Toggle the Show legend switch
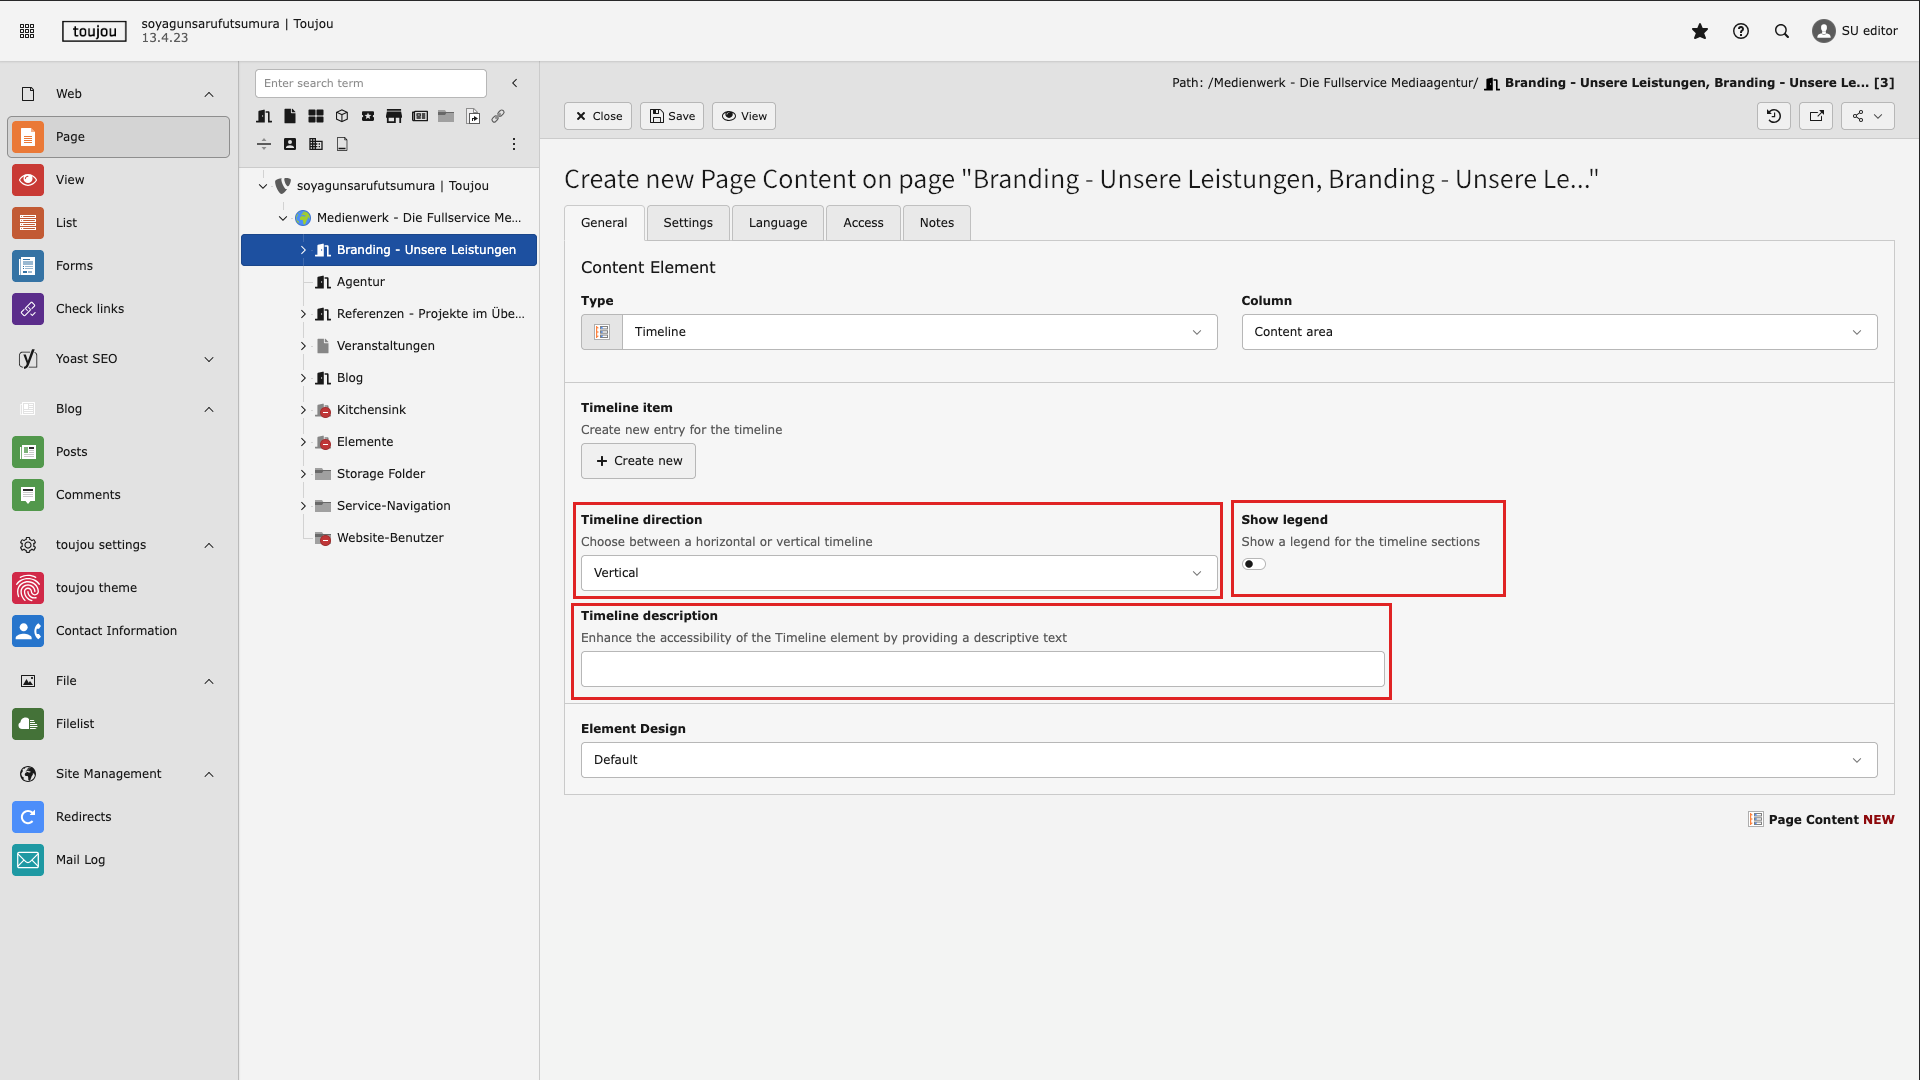 1254,564
